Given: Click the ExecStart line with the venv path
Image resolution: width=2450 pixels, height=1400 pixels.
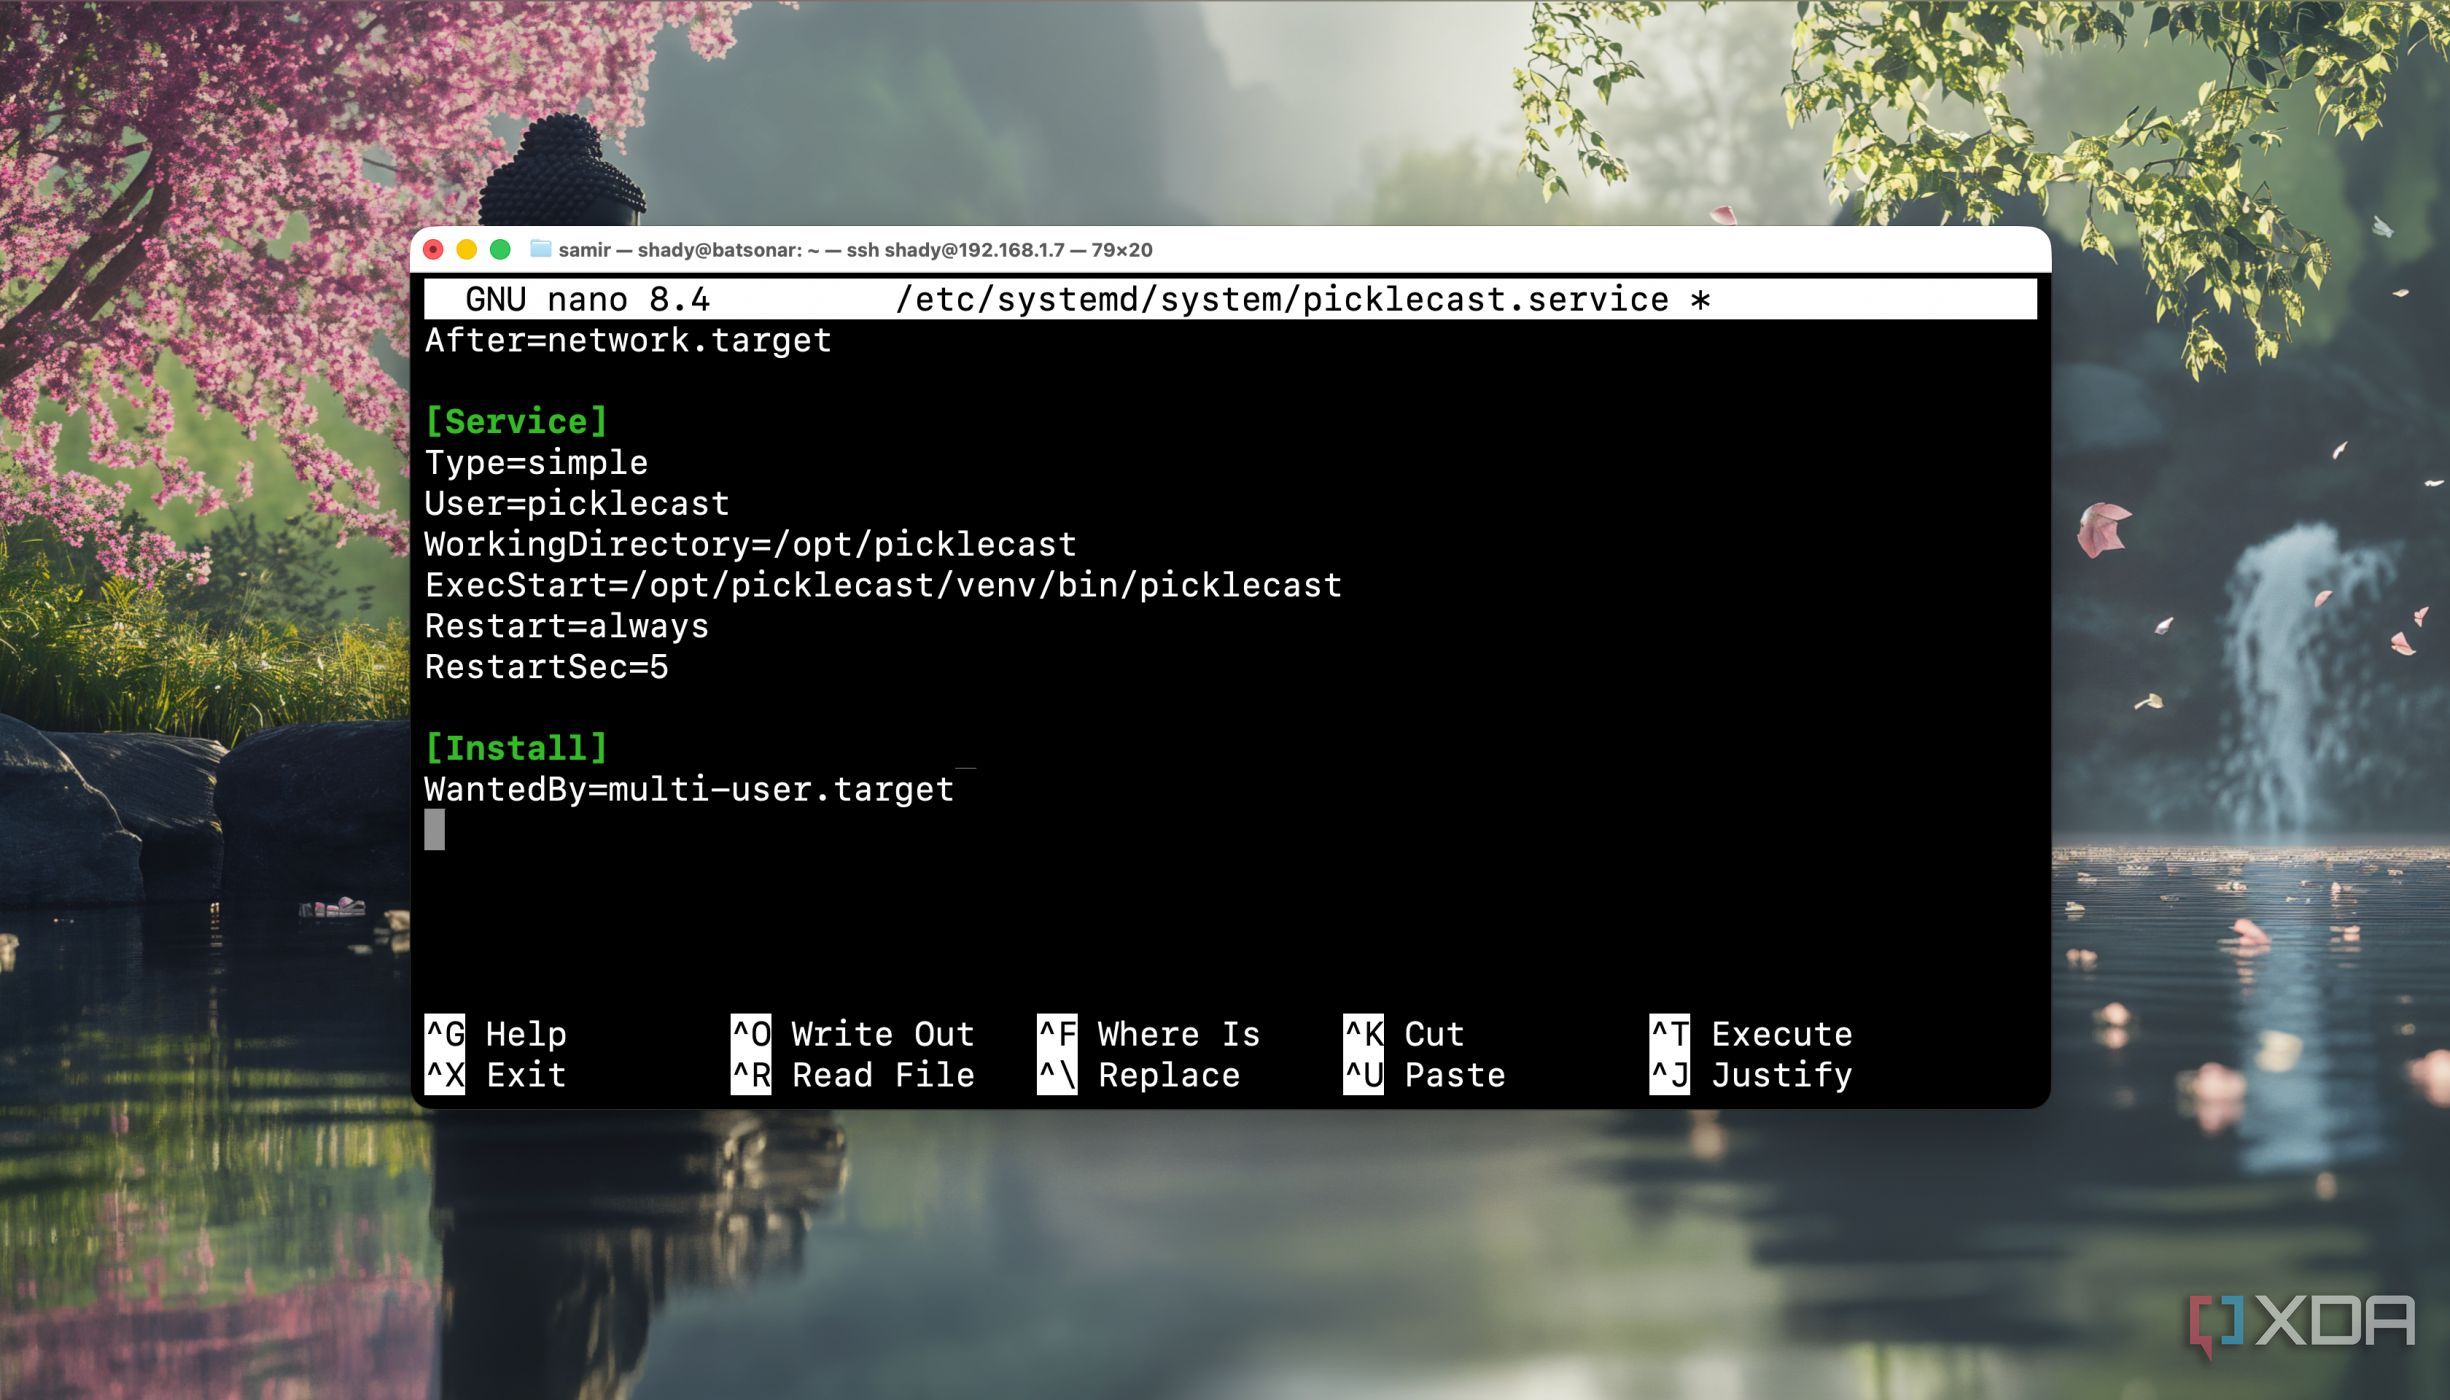Looking at the screenshot, I should point(883,586).
